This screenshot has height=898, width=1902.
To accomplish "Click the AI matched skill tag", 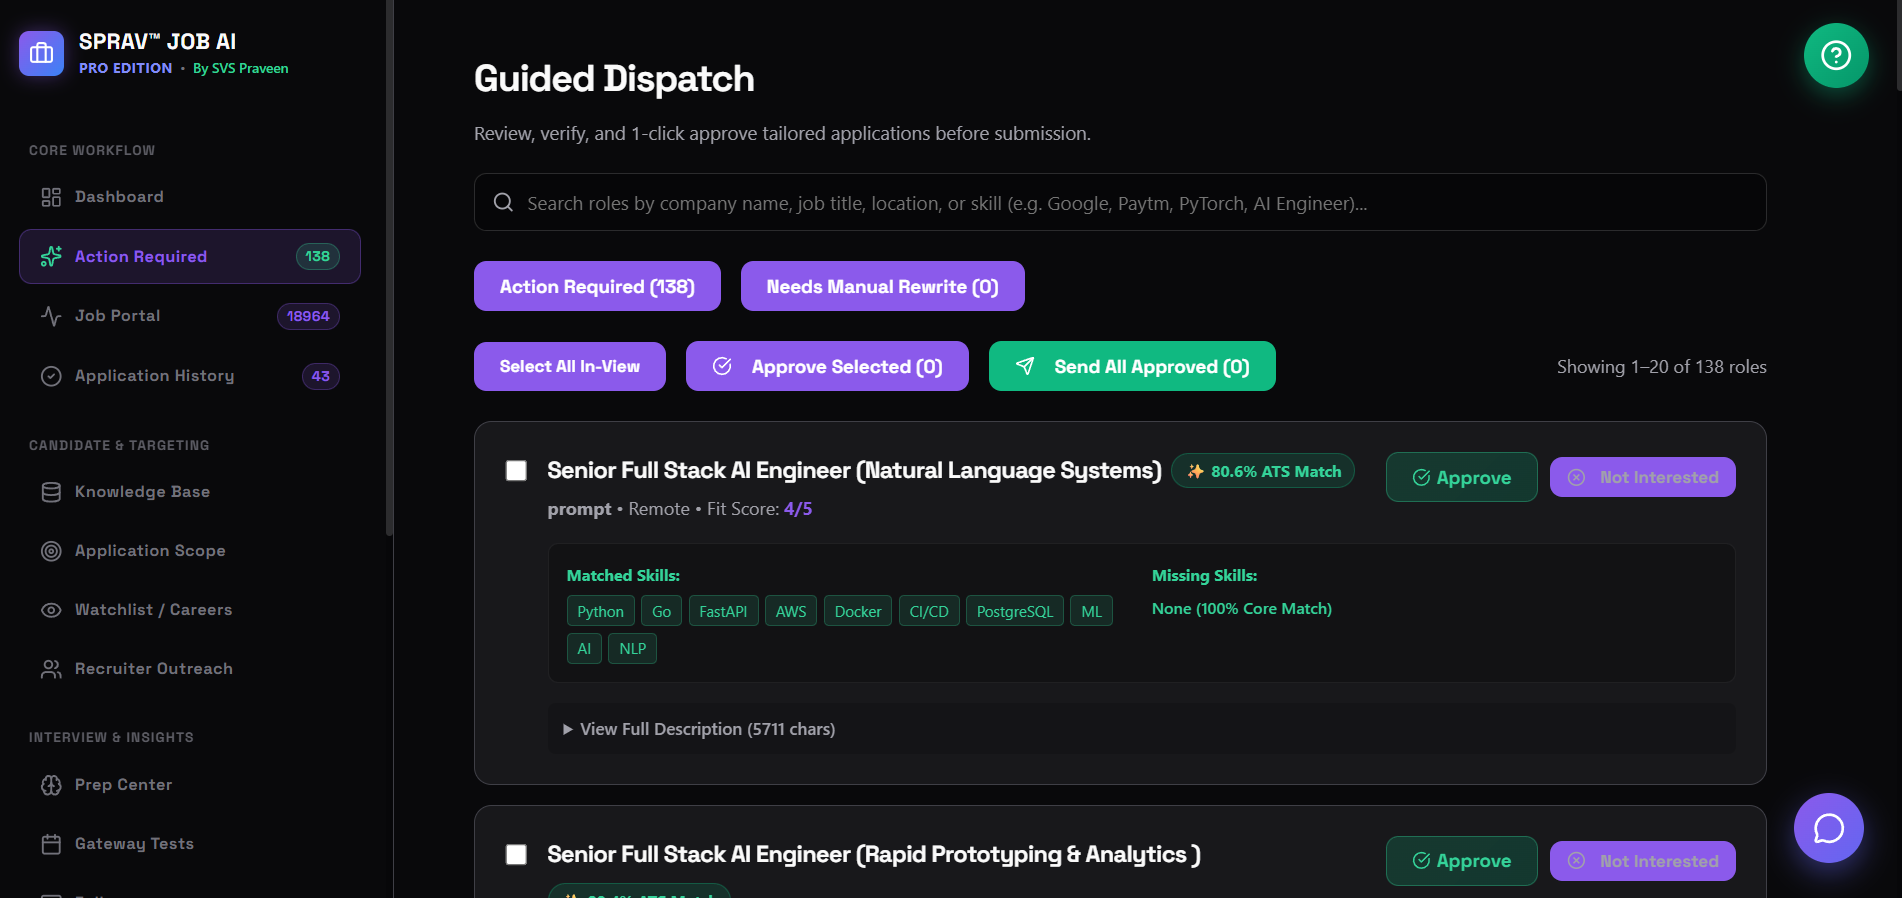I will [x=584, y=648].
